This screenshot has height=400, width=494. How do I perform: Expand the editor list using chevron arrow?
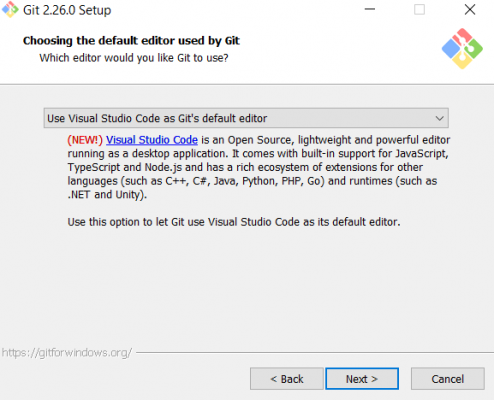point(439,118)
